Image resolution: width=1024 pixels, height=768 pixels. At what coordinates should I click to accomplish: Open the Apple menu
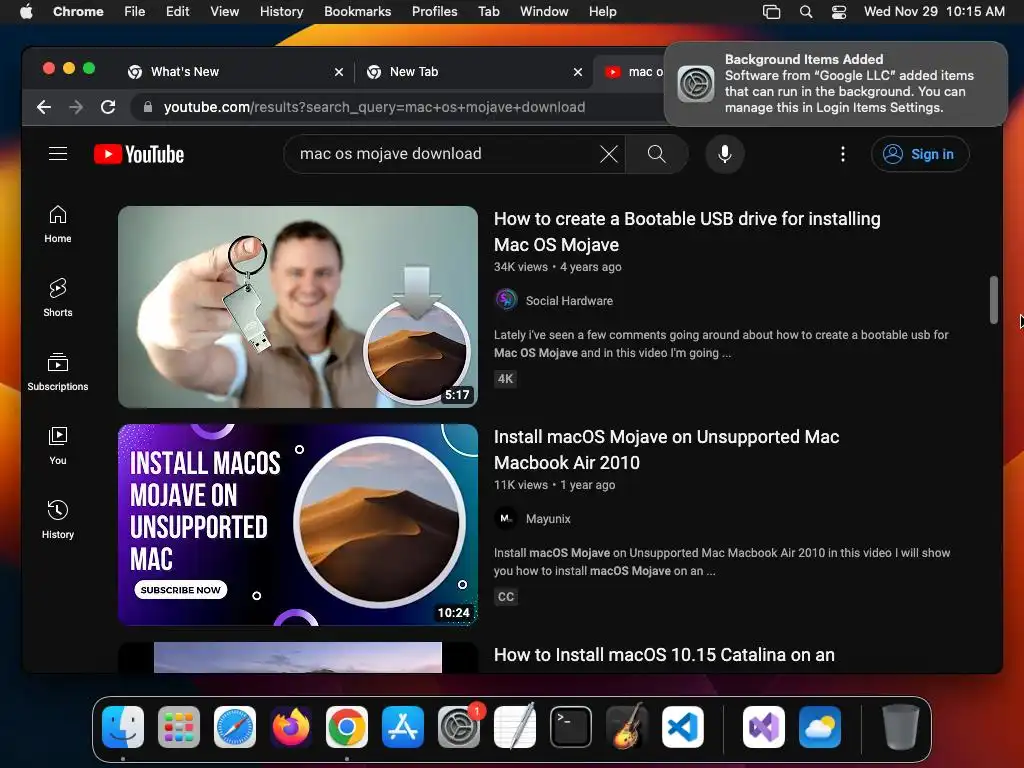click(x=26, y=12)
